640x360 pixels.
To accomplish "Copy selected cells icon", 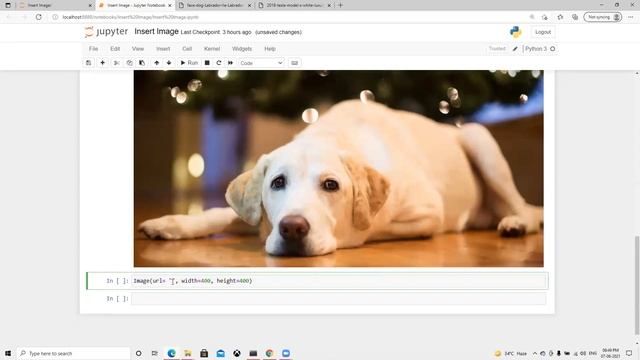I will point(129,63).
